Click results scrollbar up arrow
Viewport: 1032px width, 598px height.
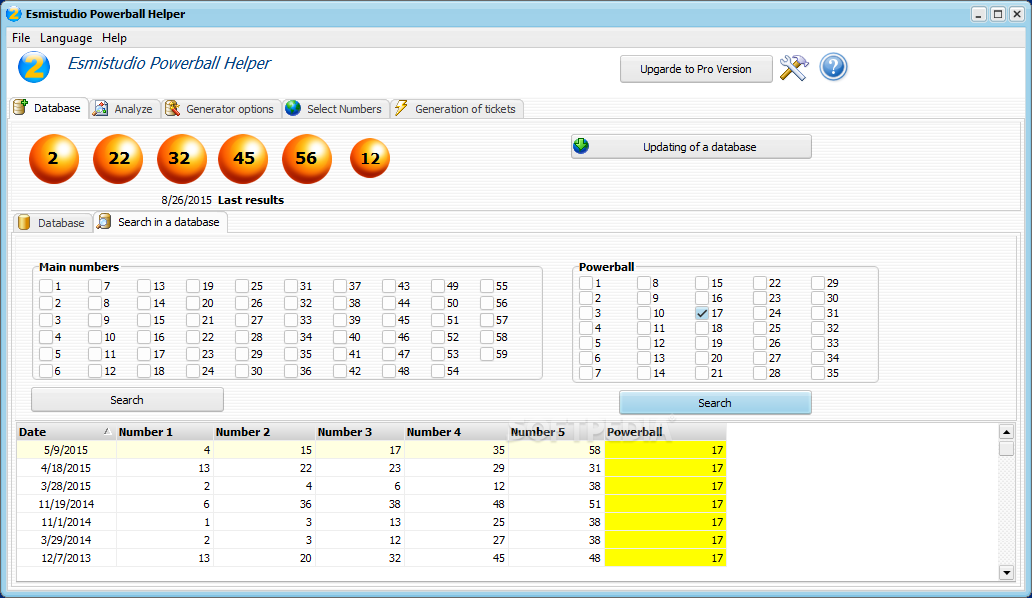[x=1006, y=432]
